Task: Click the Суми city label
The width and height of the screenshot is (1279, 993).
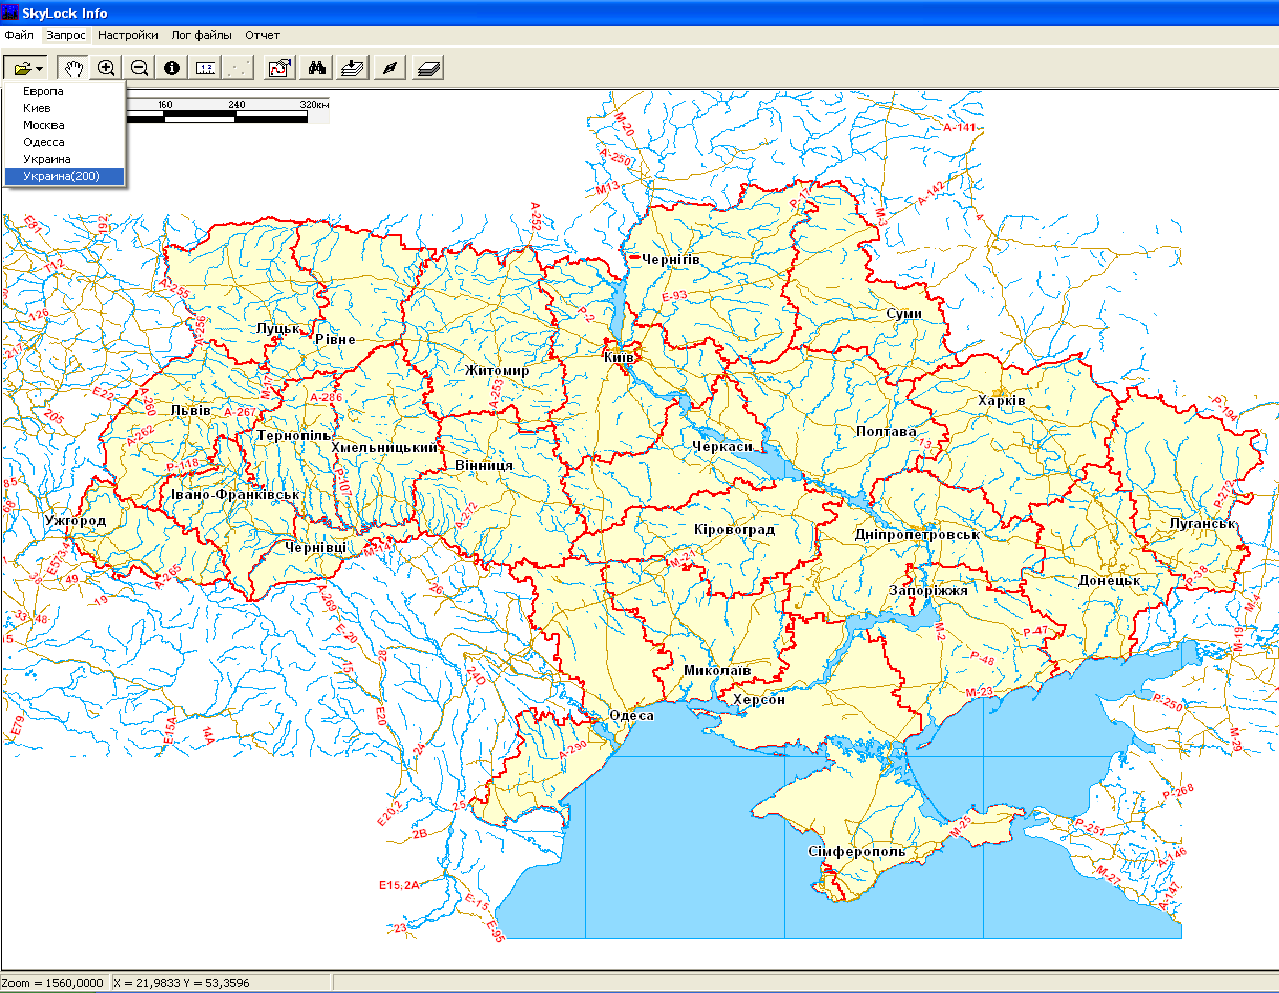Action: (x=904, y=313)
